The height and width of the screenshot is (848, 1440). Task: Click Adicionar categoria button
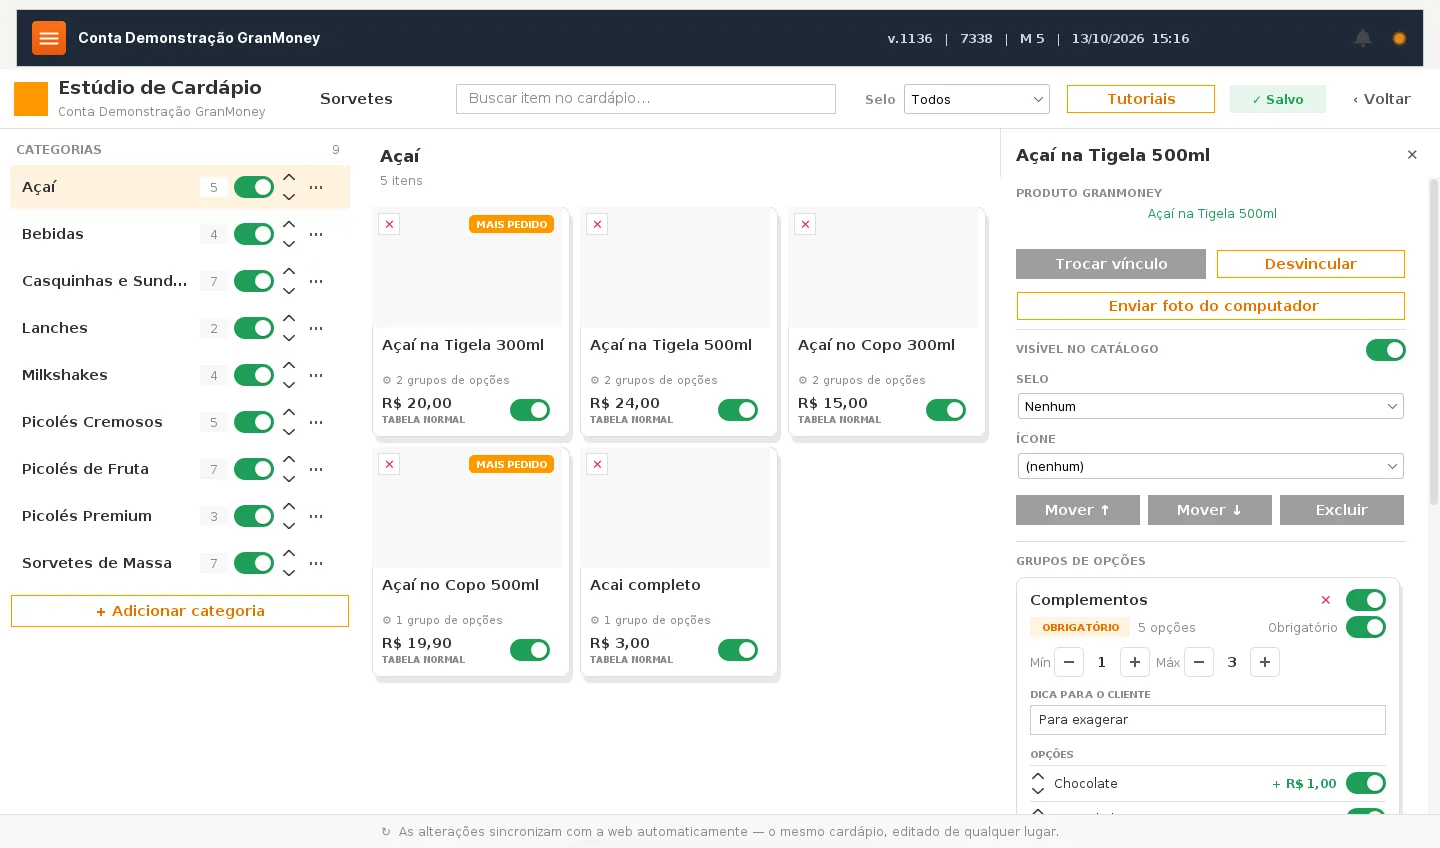point(180,611)
